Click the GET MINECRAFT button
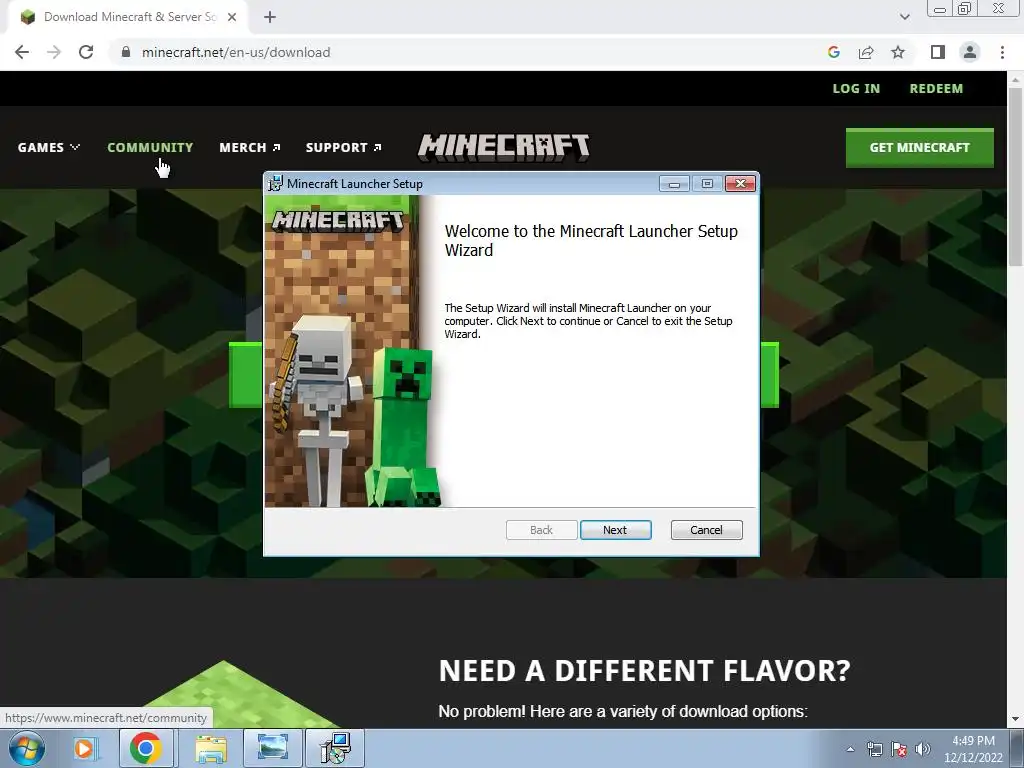Image resolution: width=1024 pixels, height=768 pixels. tap(920, 148)
